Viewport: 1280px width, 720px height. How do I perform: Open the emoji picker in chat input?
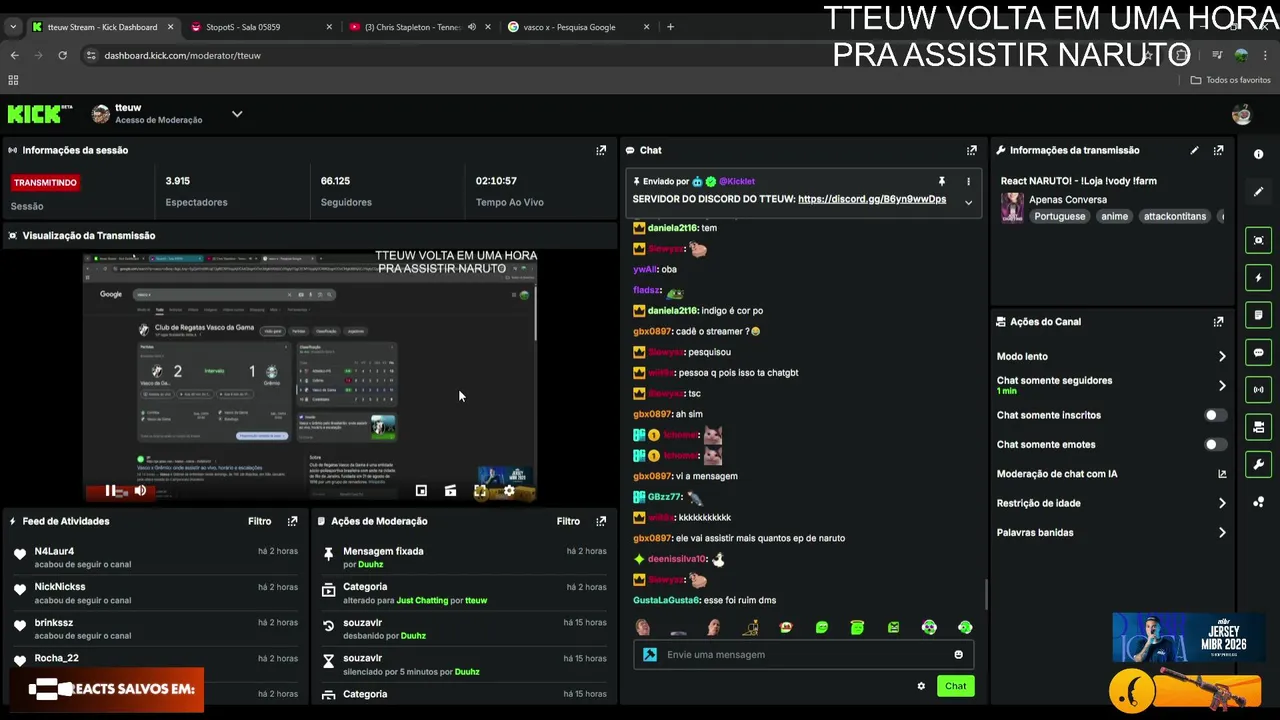pos(958,655)
